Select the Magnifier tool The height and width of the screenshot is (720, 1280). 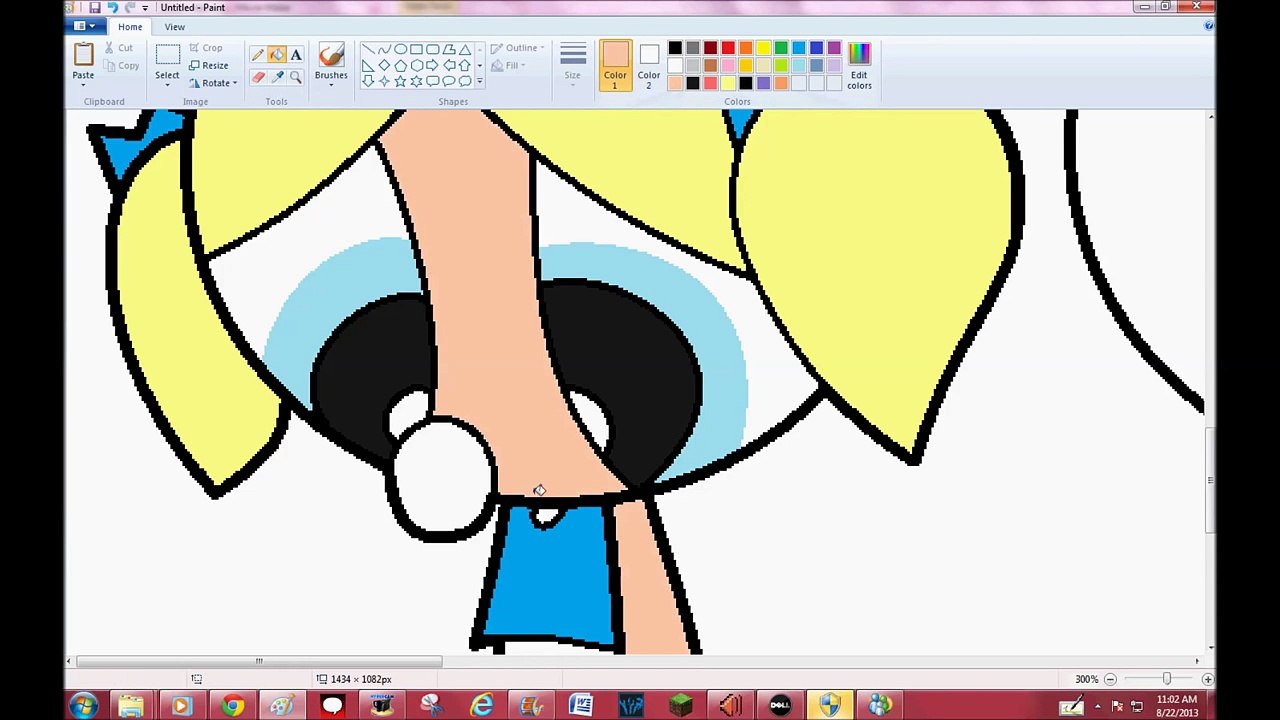coord(296,77)
